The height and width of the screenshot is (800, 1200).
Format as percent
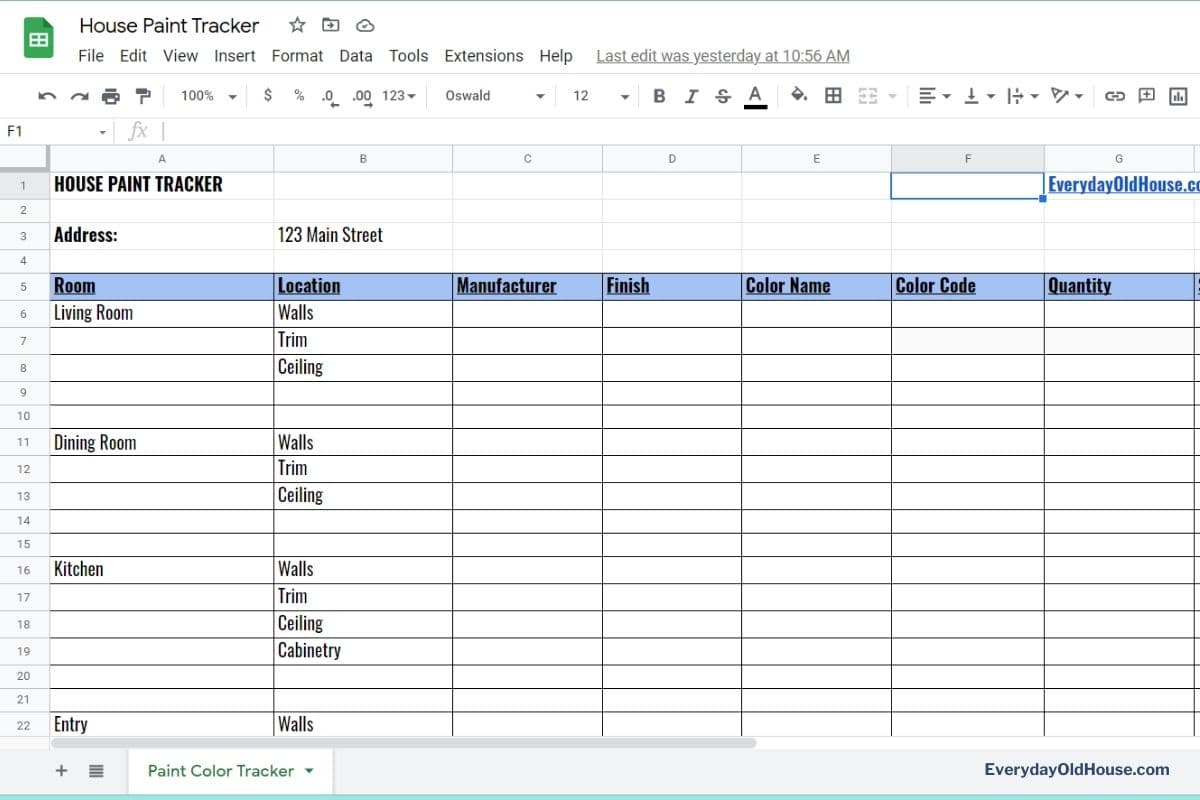tap(299, 95)
